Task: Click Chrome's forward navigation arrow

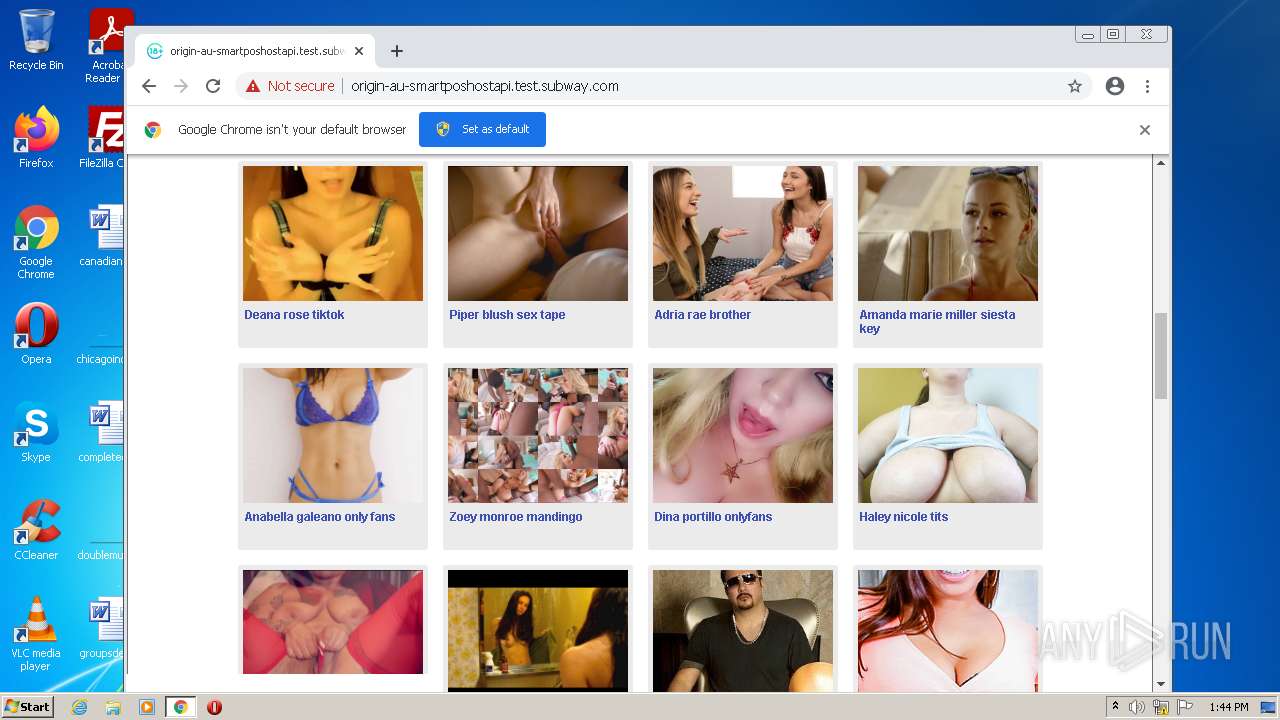Action: click(181, 86)
